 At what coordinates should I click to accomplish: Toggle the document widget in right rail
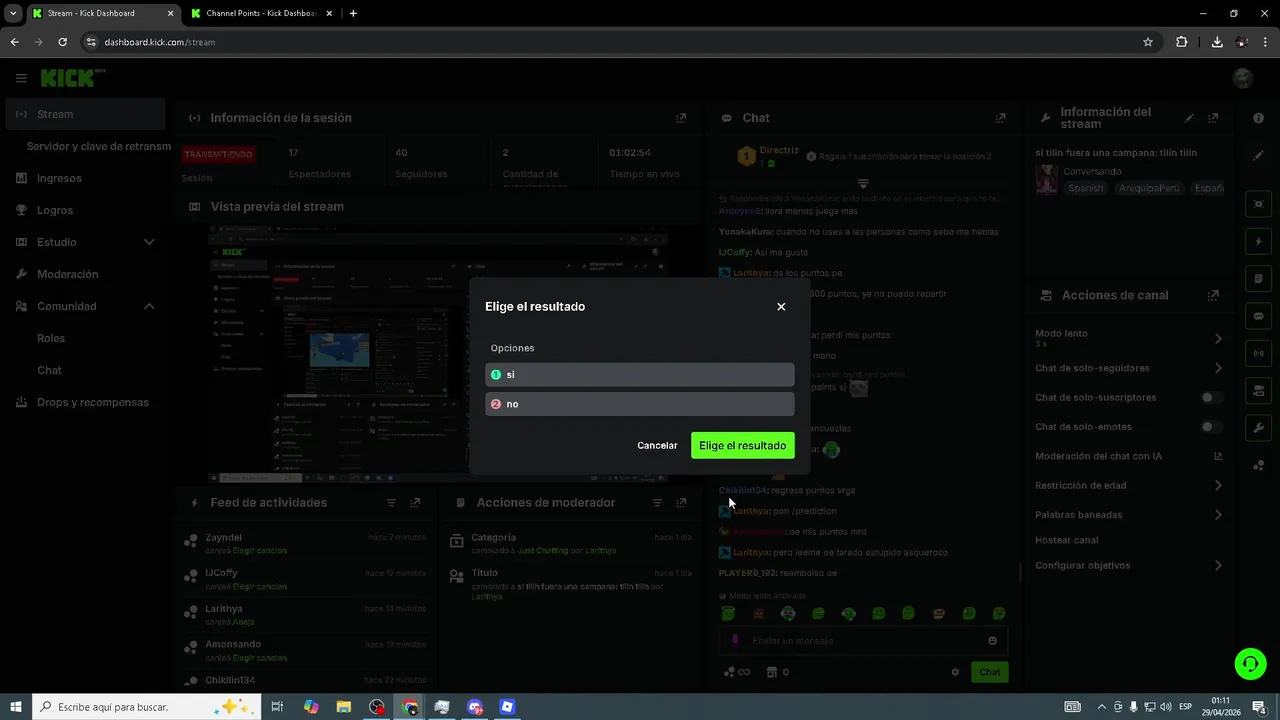[x=1259, y=278]
